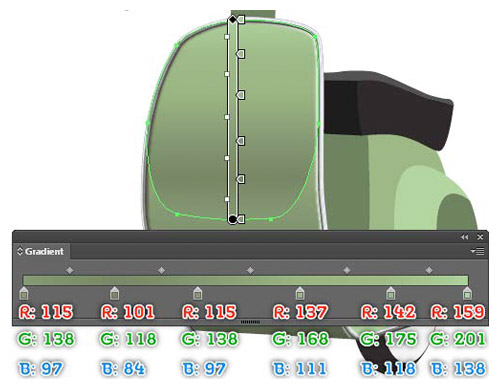Screen dimensions: 500x389
Task: Select the last gradient stop R:159
Action: coord(467,293)
